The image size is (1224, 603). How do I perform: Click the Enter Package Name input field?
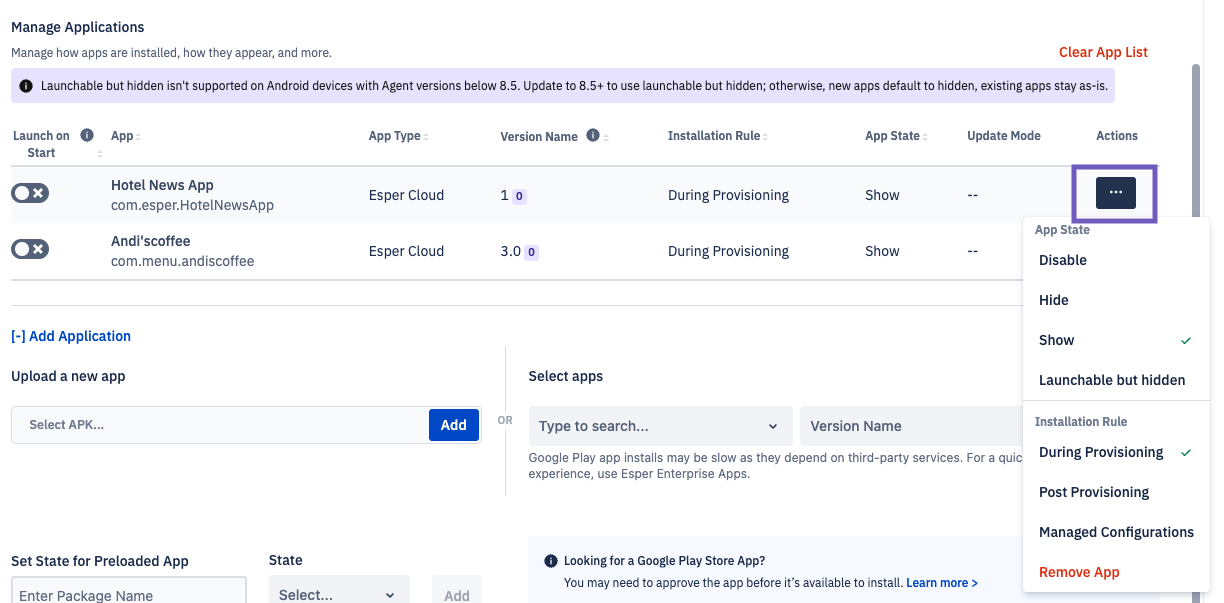(128, 592)
